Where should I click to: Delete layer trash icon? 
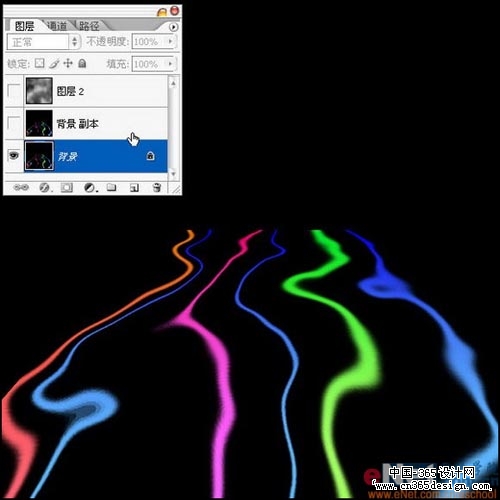point(157,188)
